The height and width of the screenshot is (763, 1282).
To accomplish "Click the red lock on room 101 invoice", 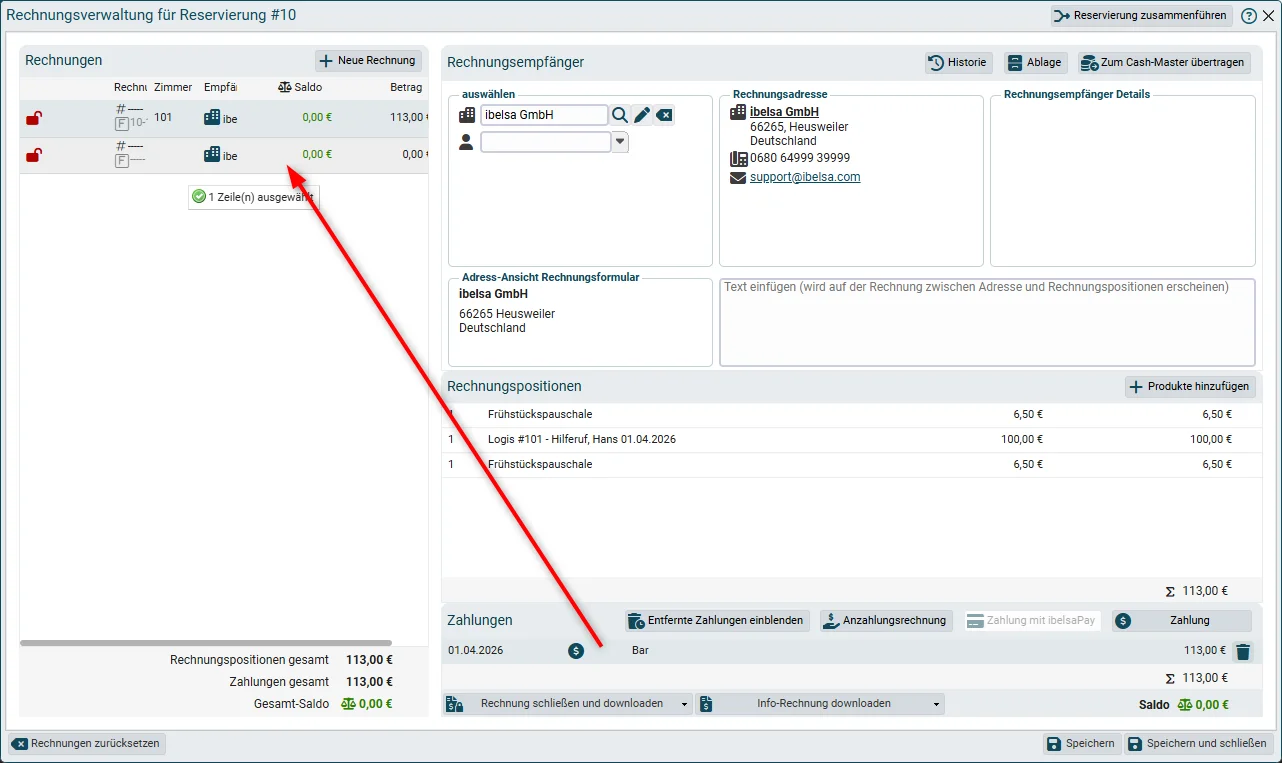I will click(x=34, y=118).
